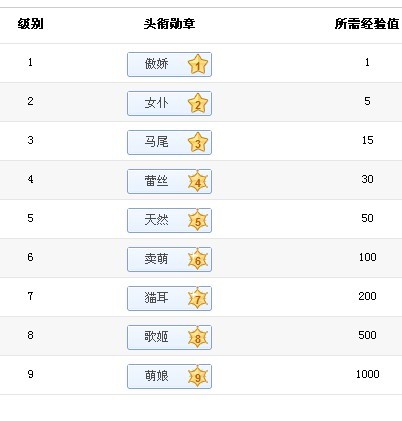Click the level 5 star badge icon
Screen dimensions: 402x421
point(198,220)
